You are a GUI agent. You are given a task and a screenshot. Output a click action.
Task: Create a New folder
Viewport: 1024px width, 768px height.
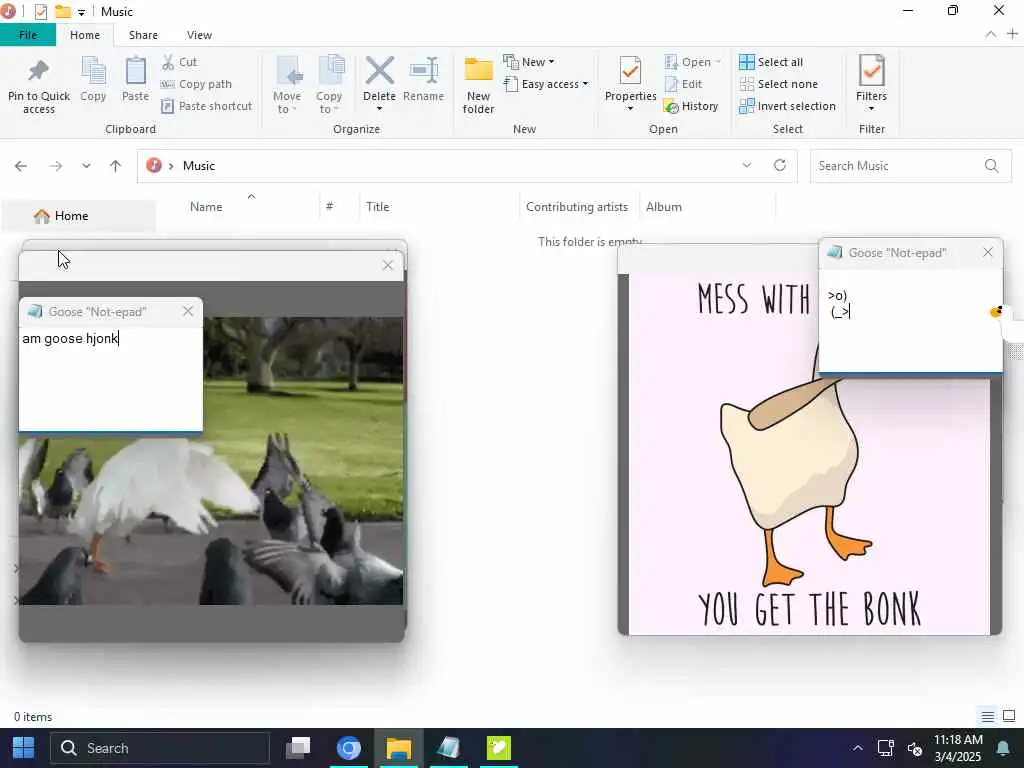478,85
